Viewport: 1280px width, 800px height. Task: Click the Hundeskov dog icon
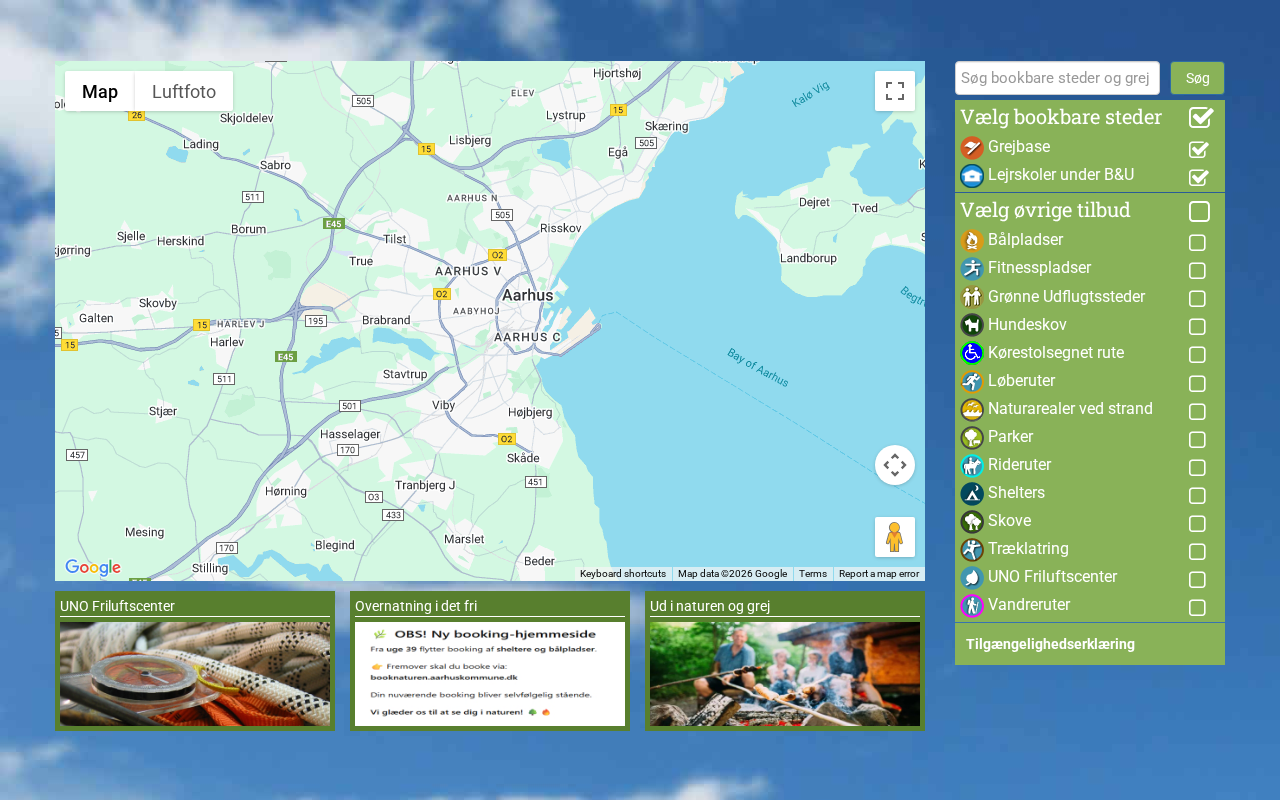[x=972, y=325]
